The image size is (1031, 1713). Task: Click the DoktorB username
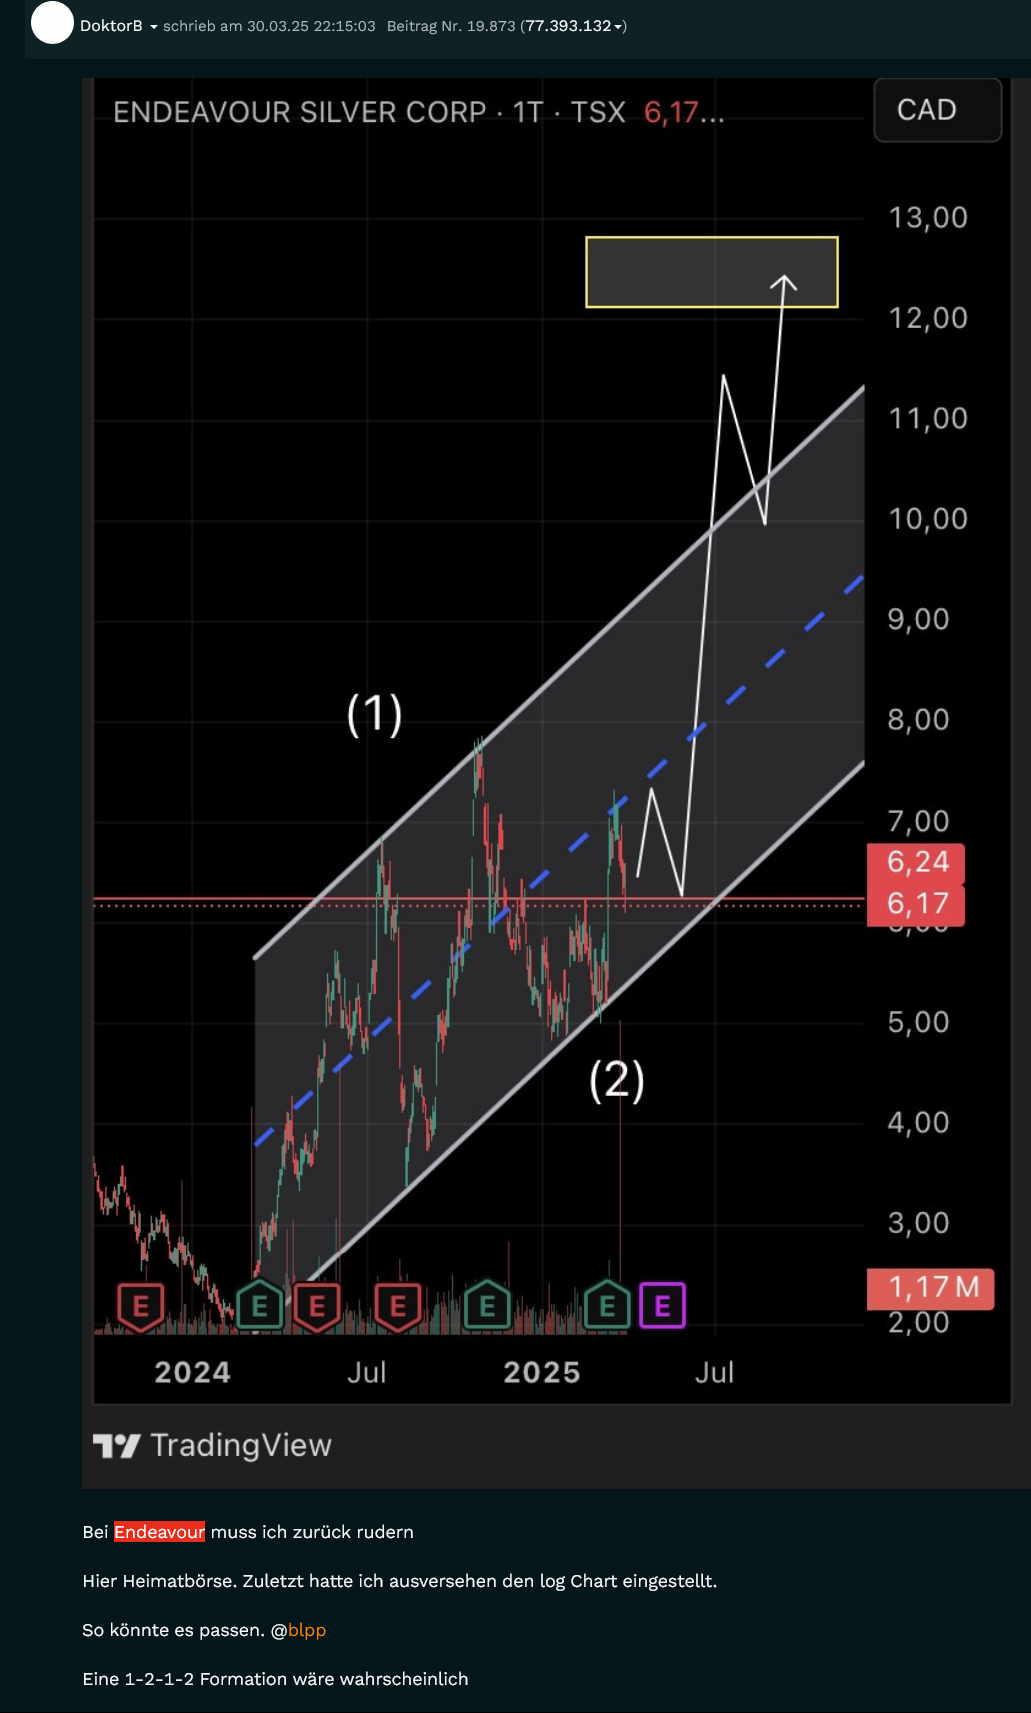[111, 26]
